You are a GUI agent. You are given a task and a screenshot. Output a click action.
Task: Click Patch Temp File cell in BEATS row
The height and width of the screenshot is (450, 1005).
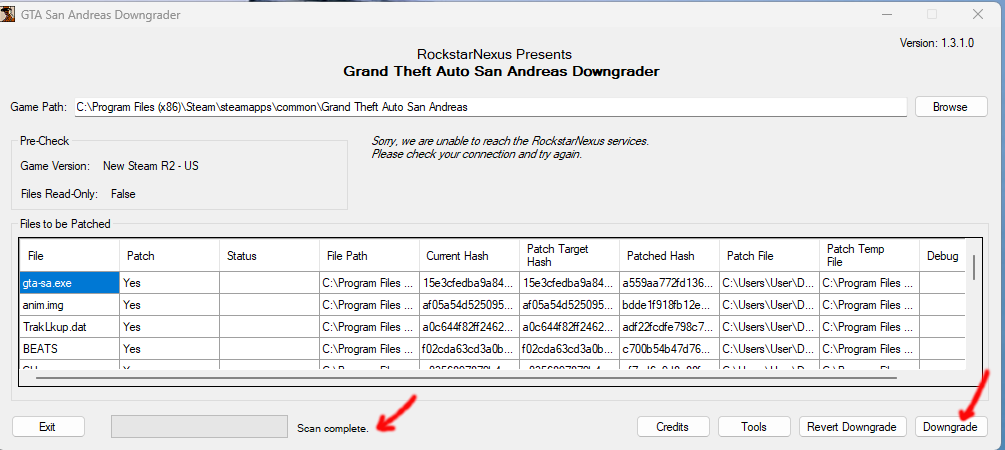pyautogui.click(x=869, y=349)
